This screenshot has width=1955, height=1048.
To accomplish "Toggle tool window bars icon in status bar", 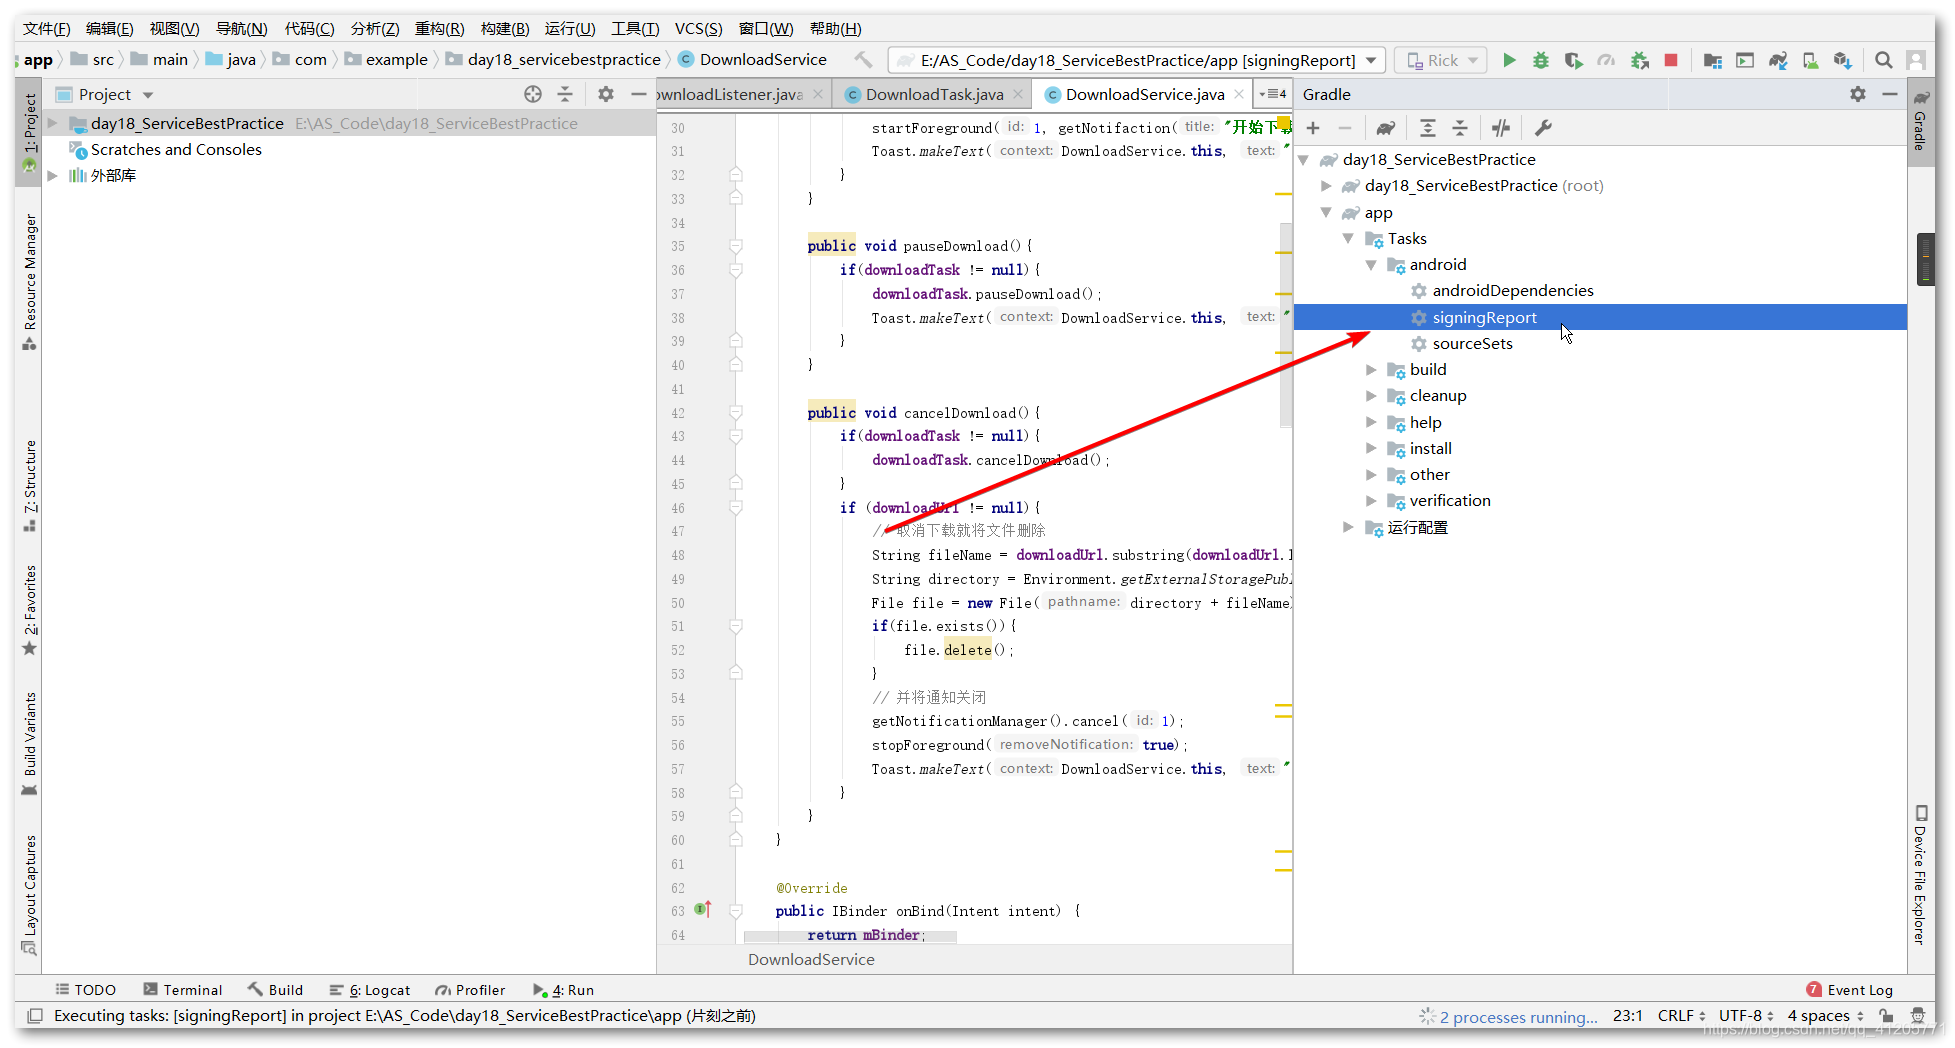I will coord(35,1016).
